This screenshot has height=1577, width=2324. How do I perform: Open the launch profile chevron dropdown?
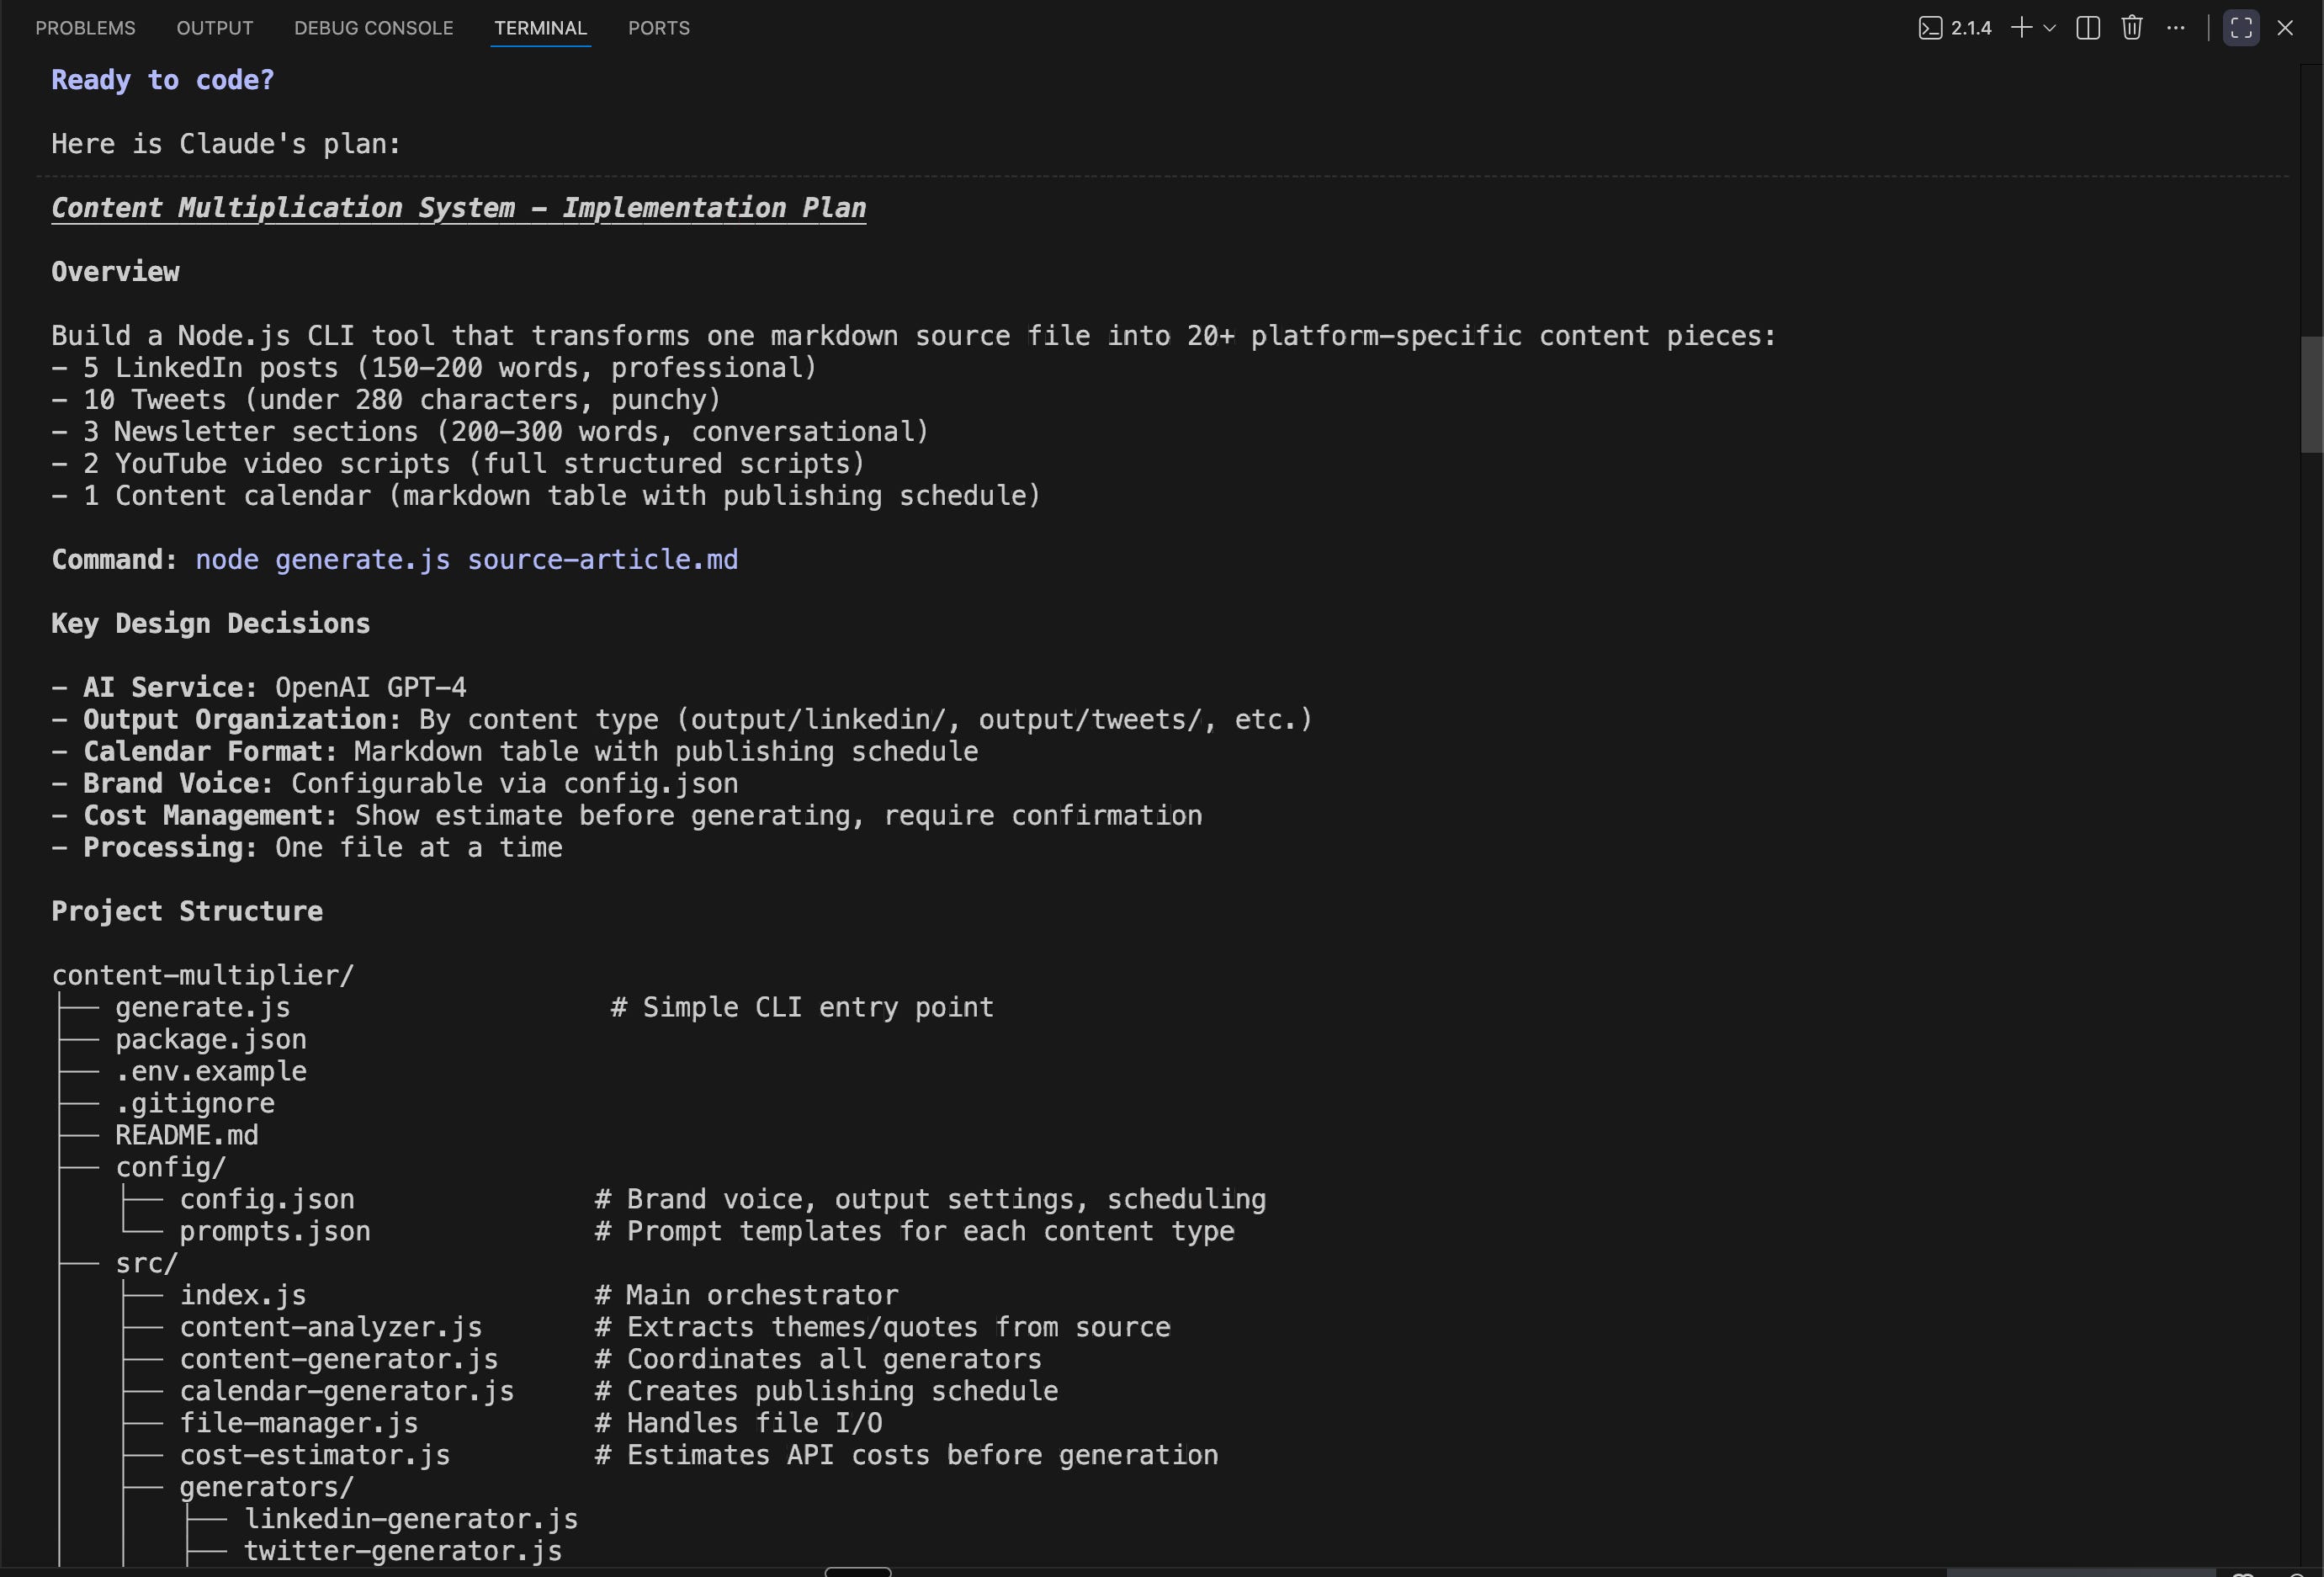point(2049,28)
